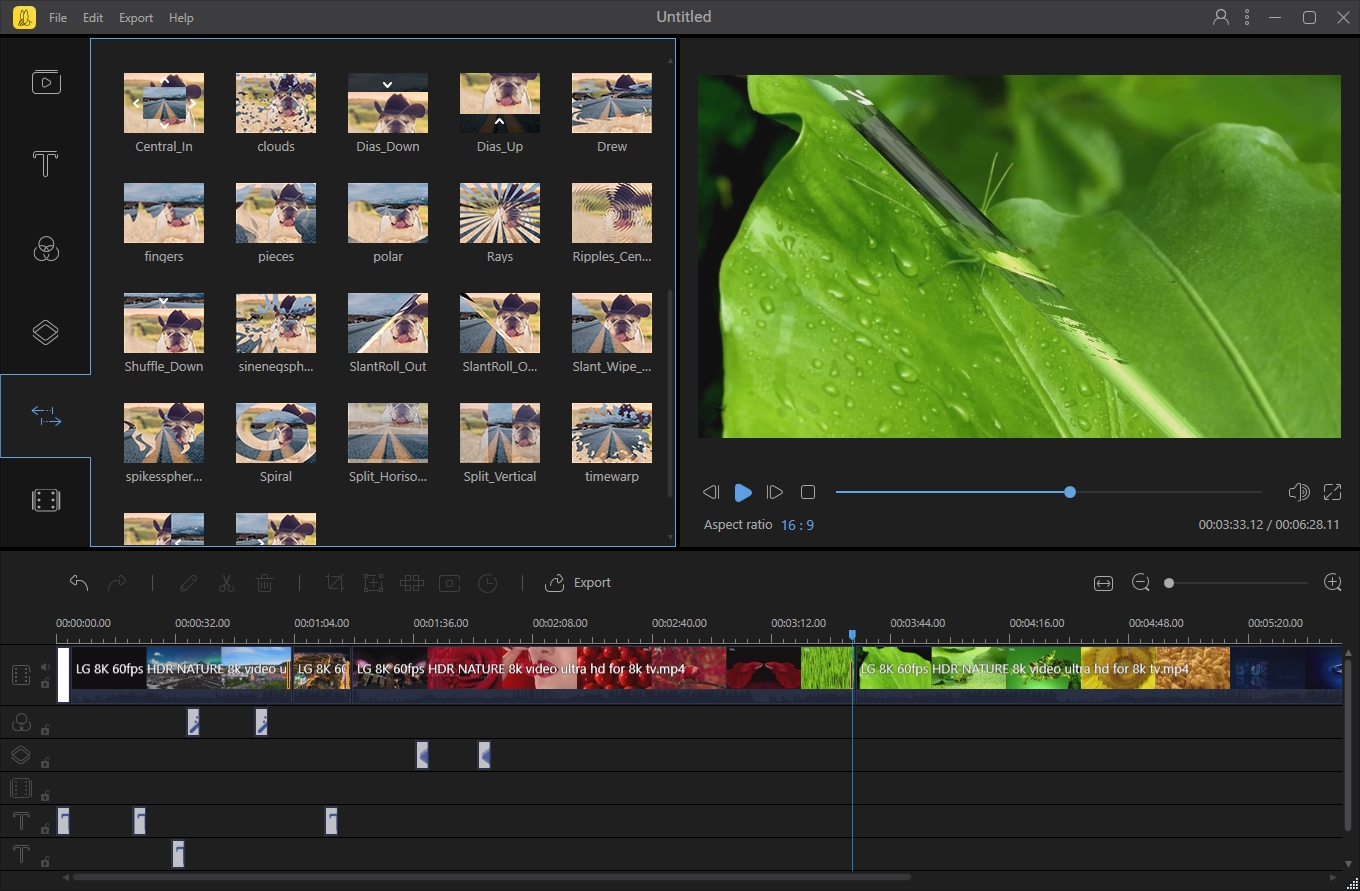Select the Spiral transition thumbnail
Viewport: 1360px width, 891px height.
coord(276,433)
